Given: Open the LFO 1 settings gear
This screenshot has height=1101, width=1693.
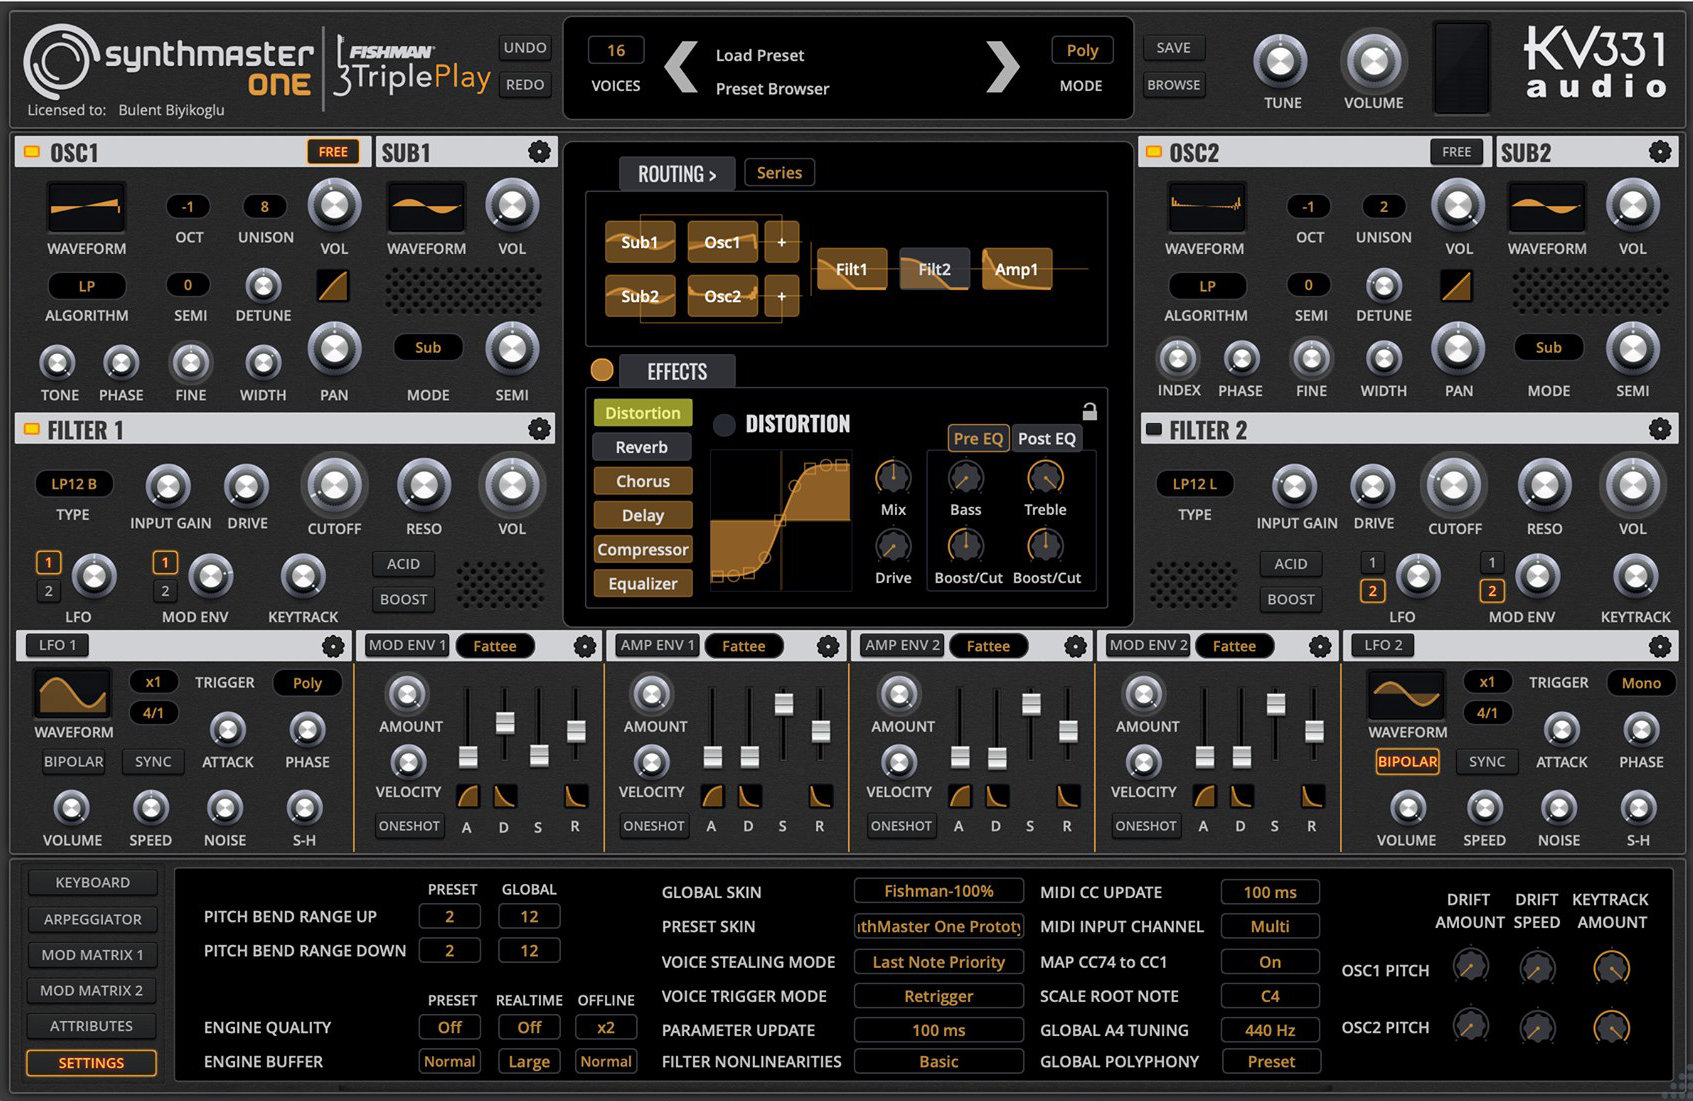Looking at the screenshot, I should (334, 645).
